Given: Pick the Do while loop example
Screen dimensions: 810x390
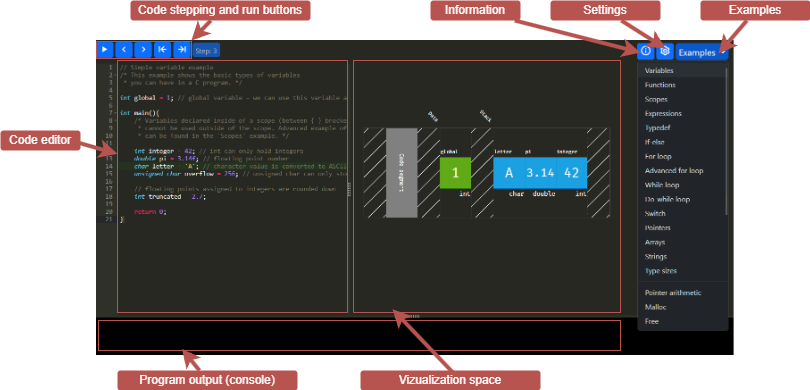Looking at the screenshot, I should pos(682,199).
